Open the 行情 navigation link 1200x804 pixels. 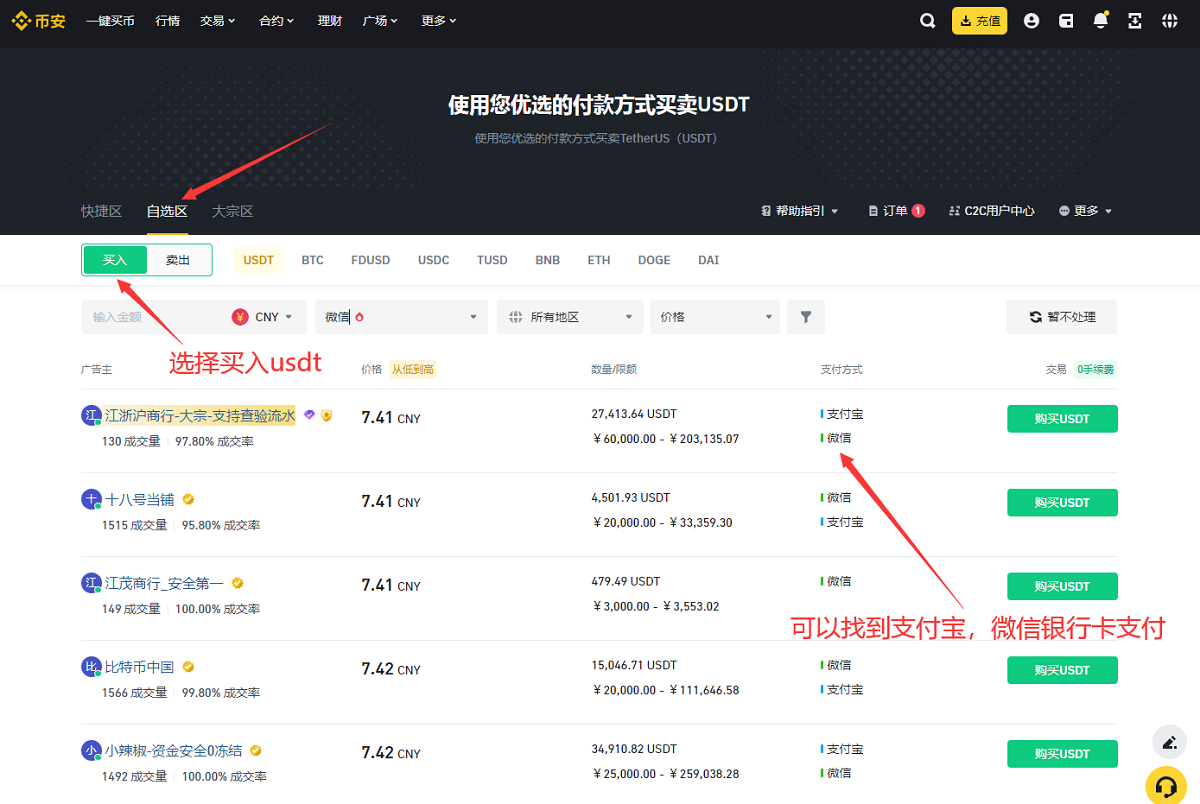[x=168, y=21]
